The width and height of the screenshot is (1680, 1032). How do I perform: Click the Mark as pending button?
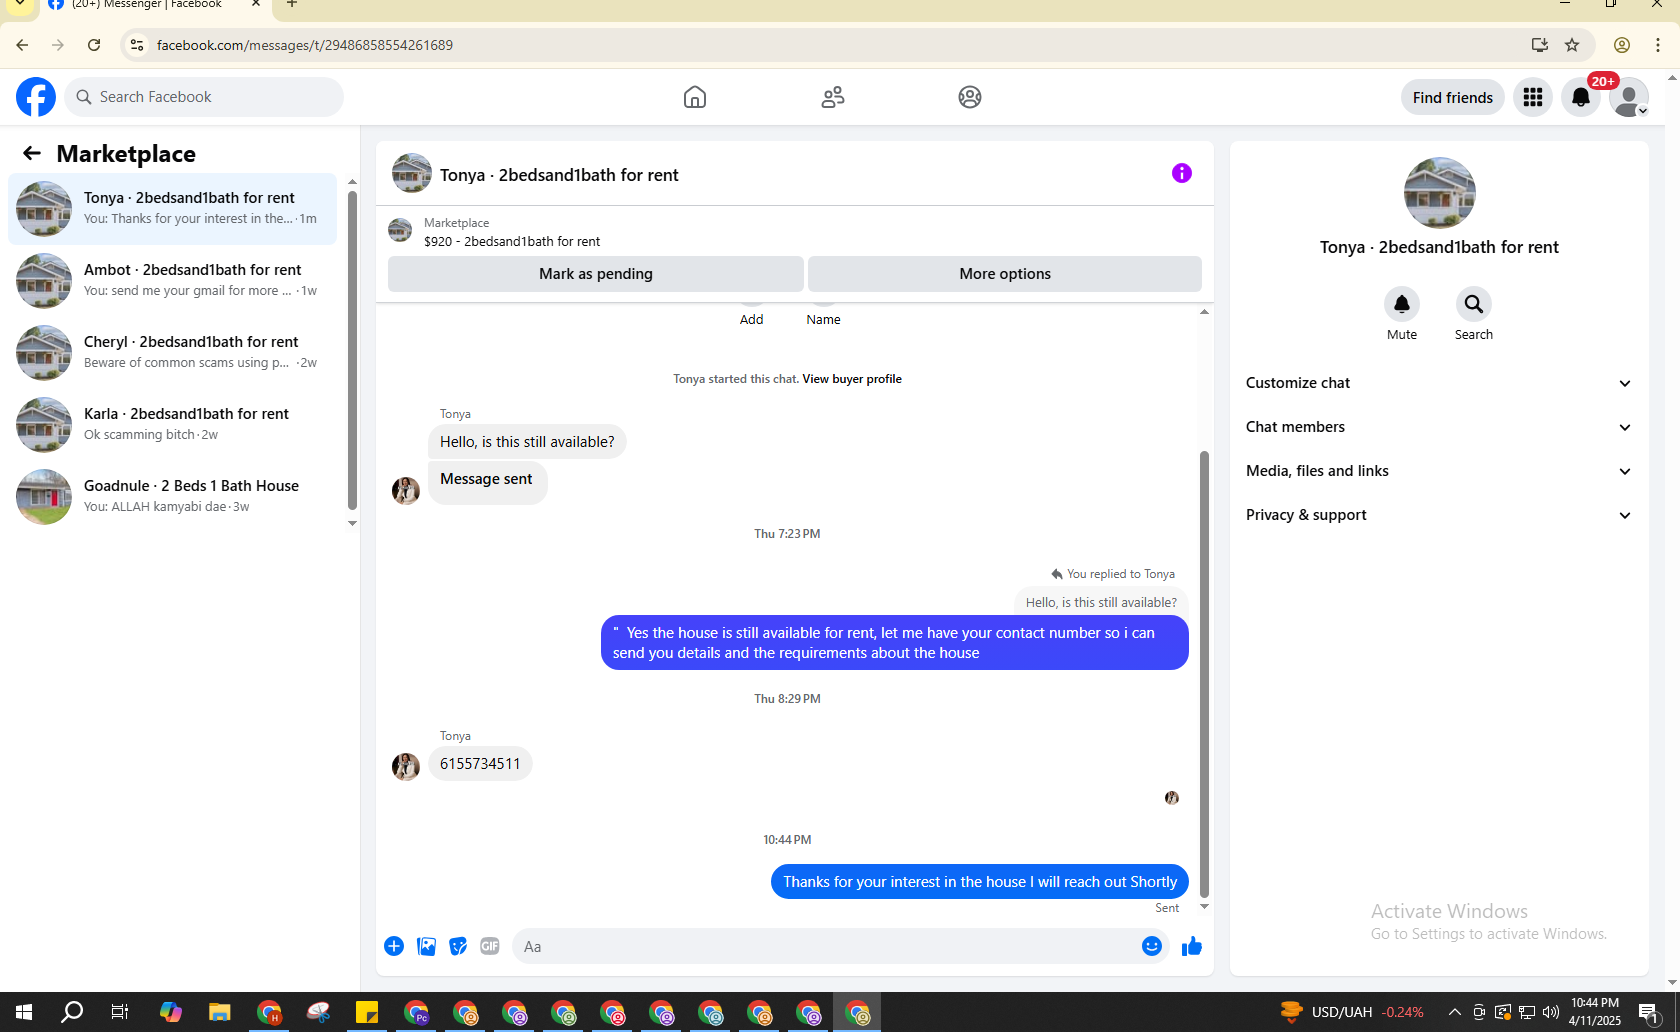tap(596, 274)
